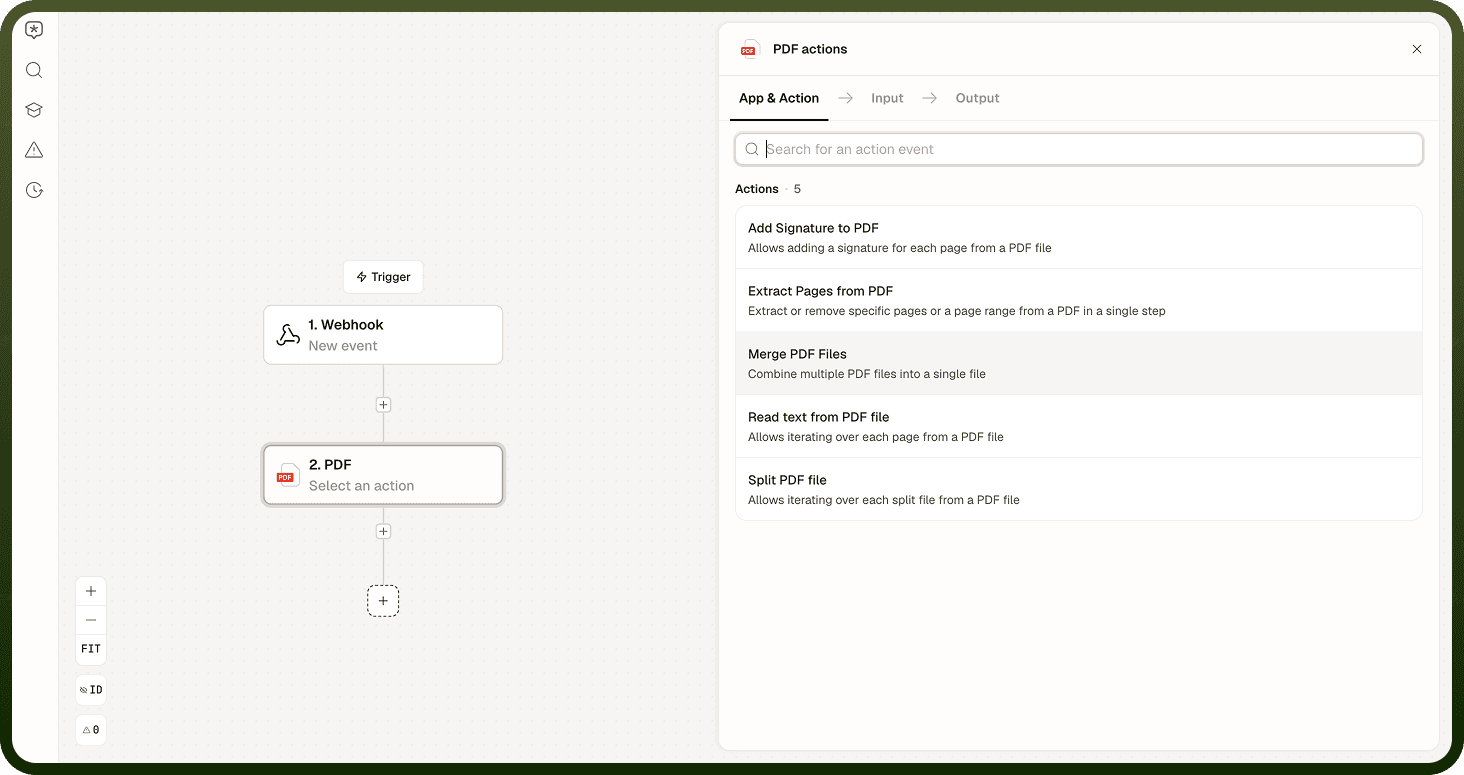Zoom in the canvas with plus button

(91, 591)
